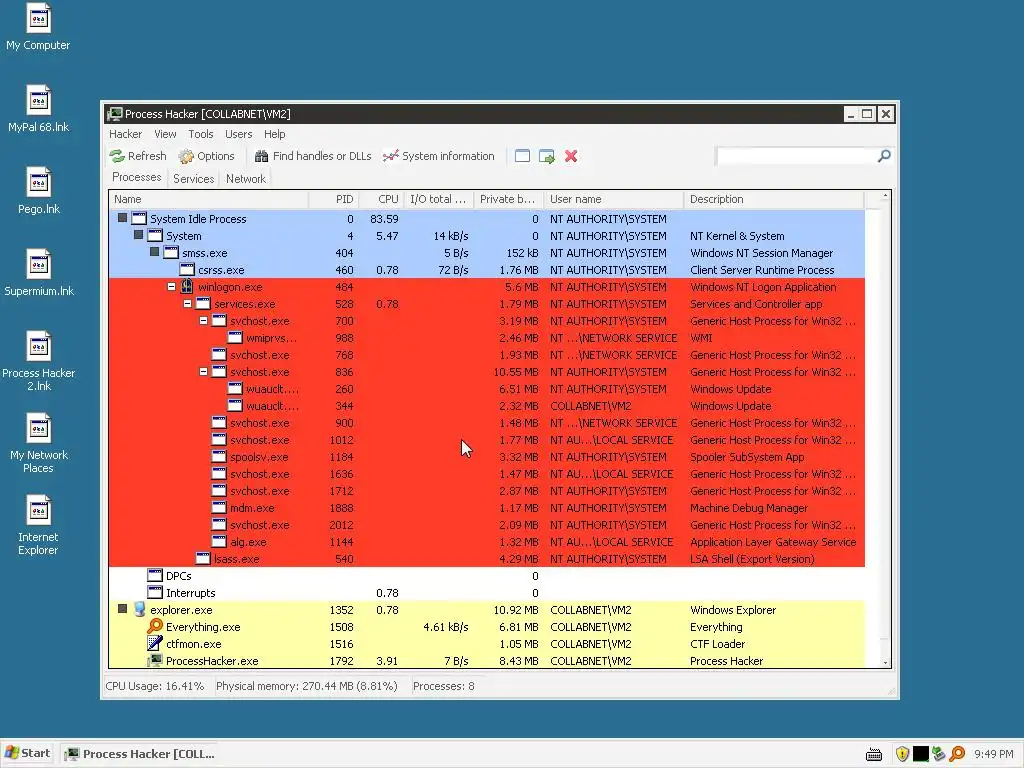1024x768 pixels.
Task: Click the on-screen keyboard tray icon
Action: click(x=874, y=754)
